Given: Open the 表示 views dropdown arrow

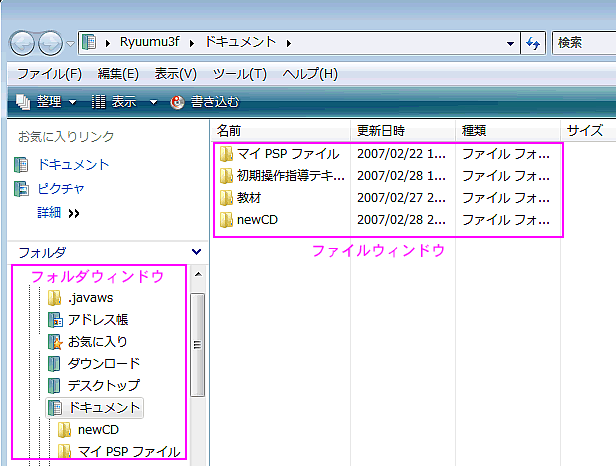Looking at the screenshot, I should pos(153,103).
